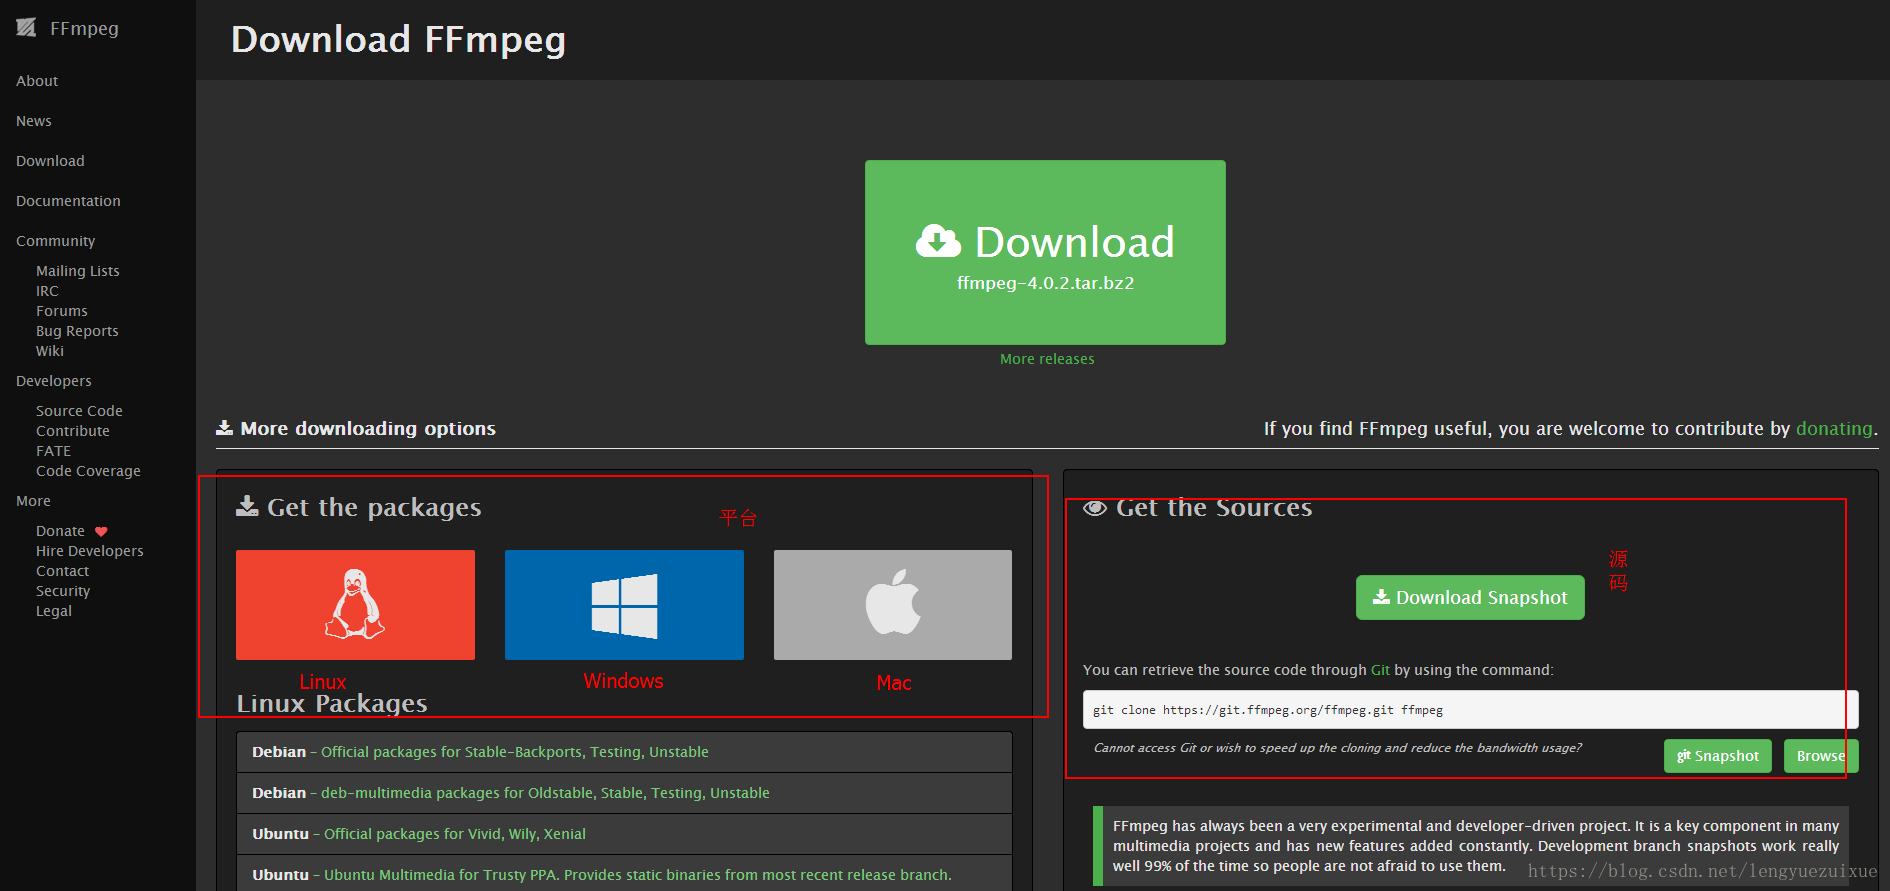Viewport: 1890px width, 891px height.
Task: Click the git Snapshot button
Action: (1718, 756)
